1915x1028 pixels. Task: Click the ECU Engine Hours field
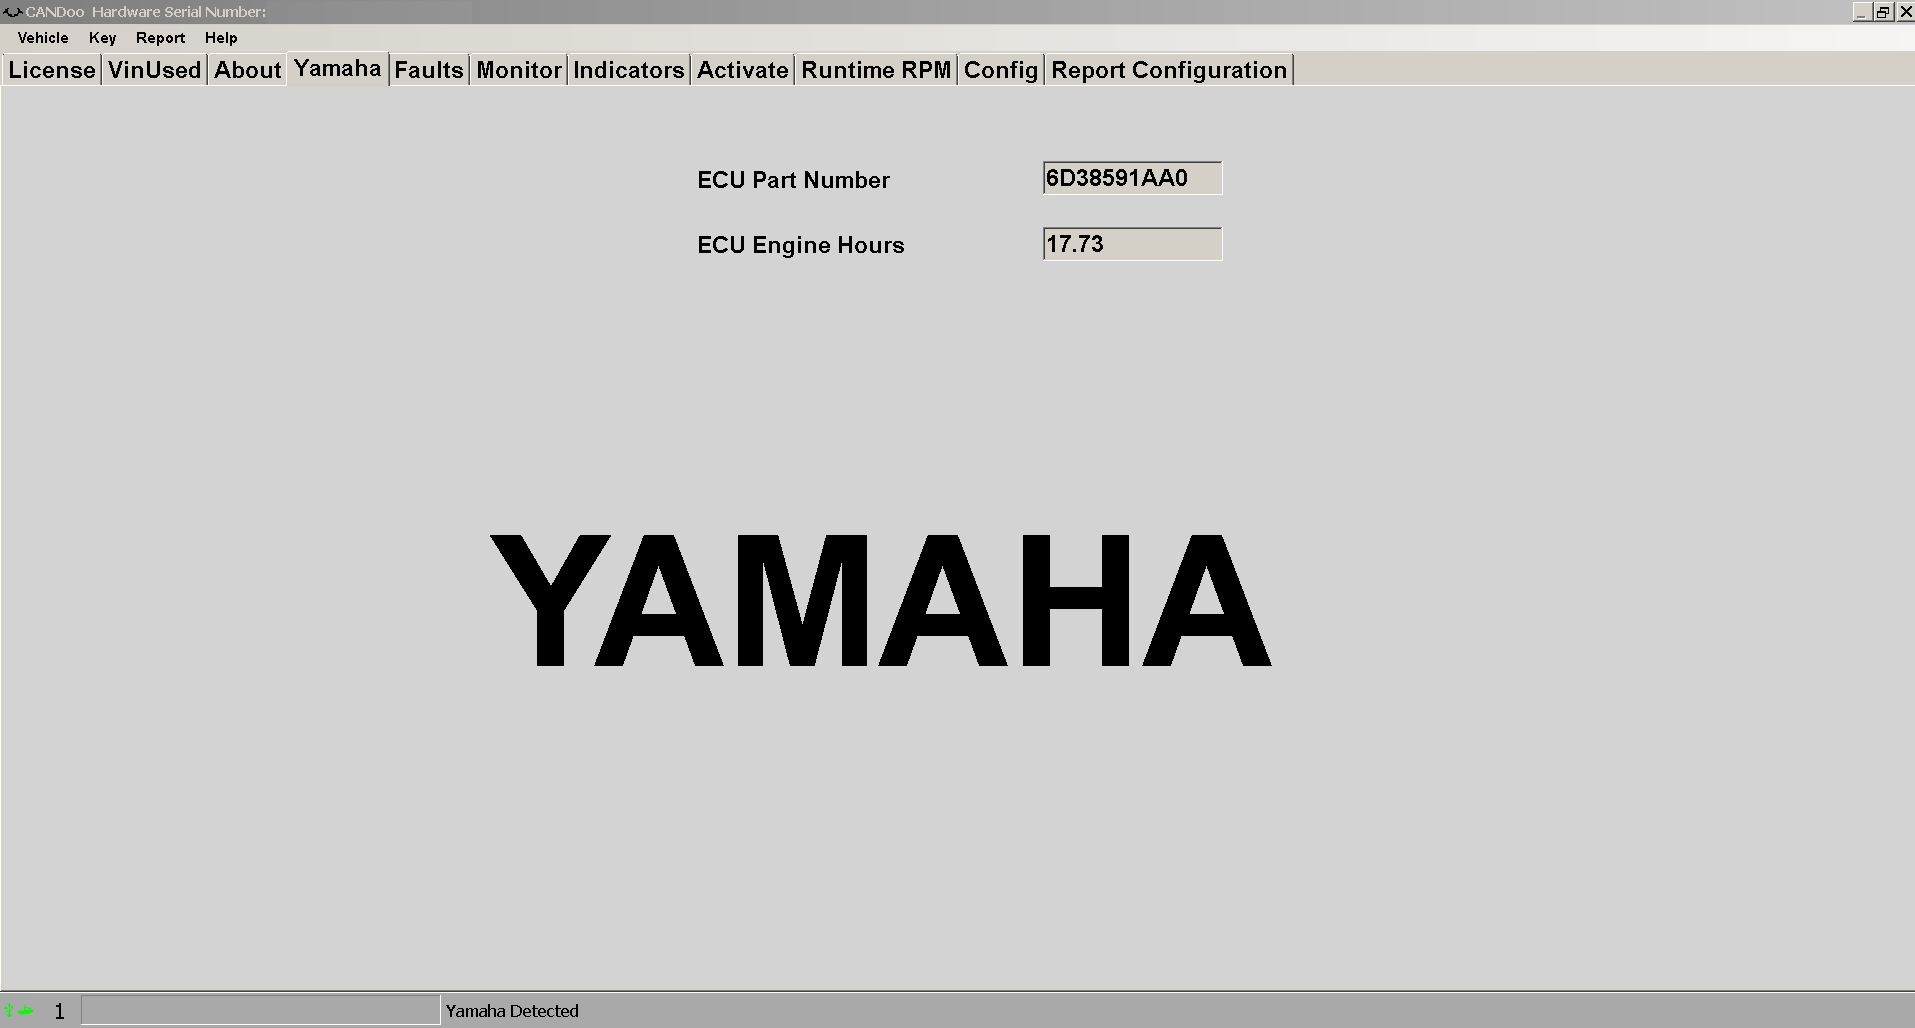click(1132, 244)
